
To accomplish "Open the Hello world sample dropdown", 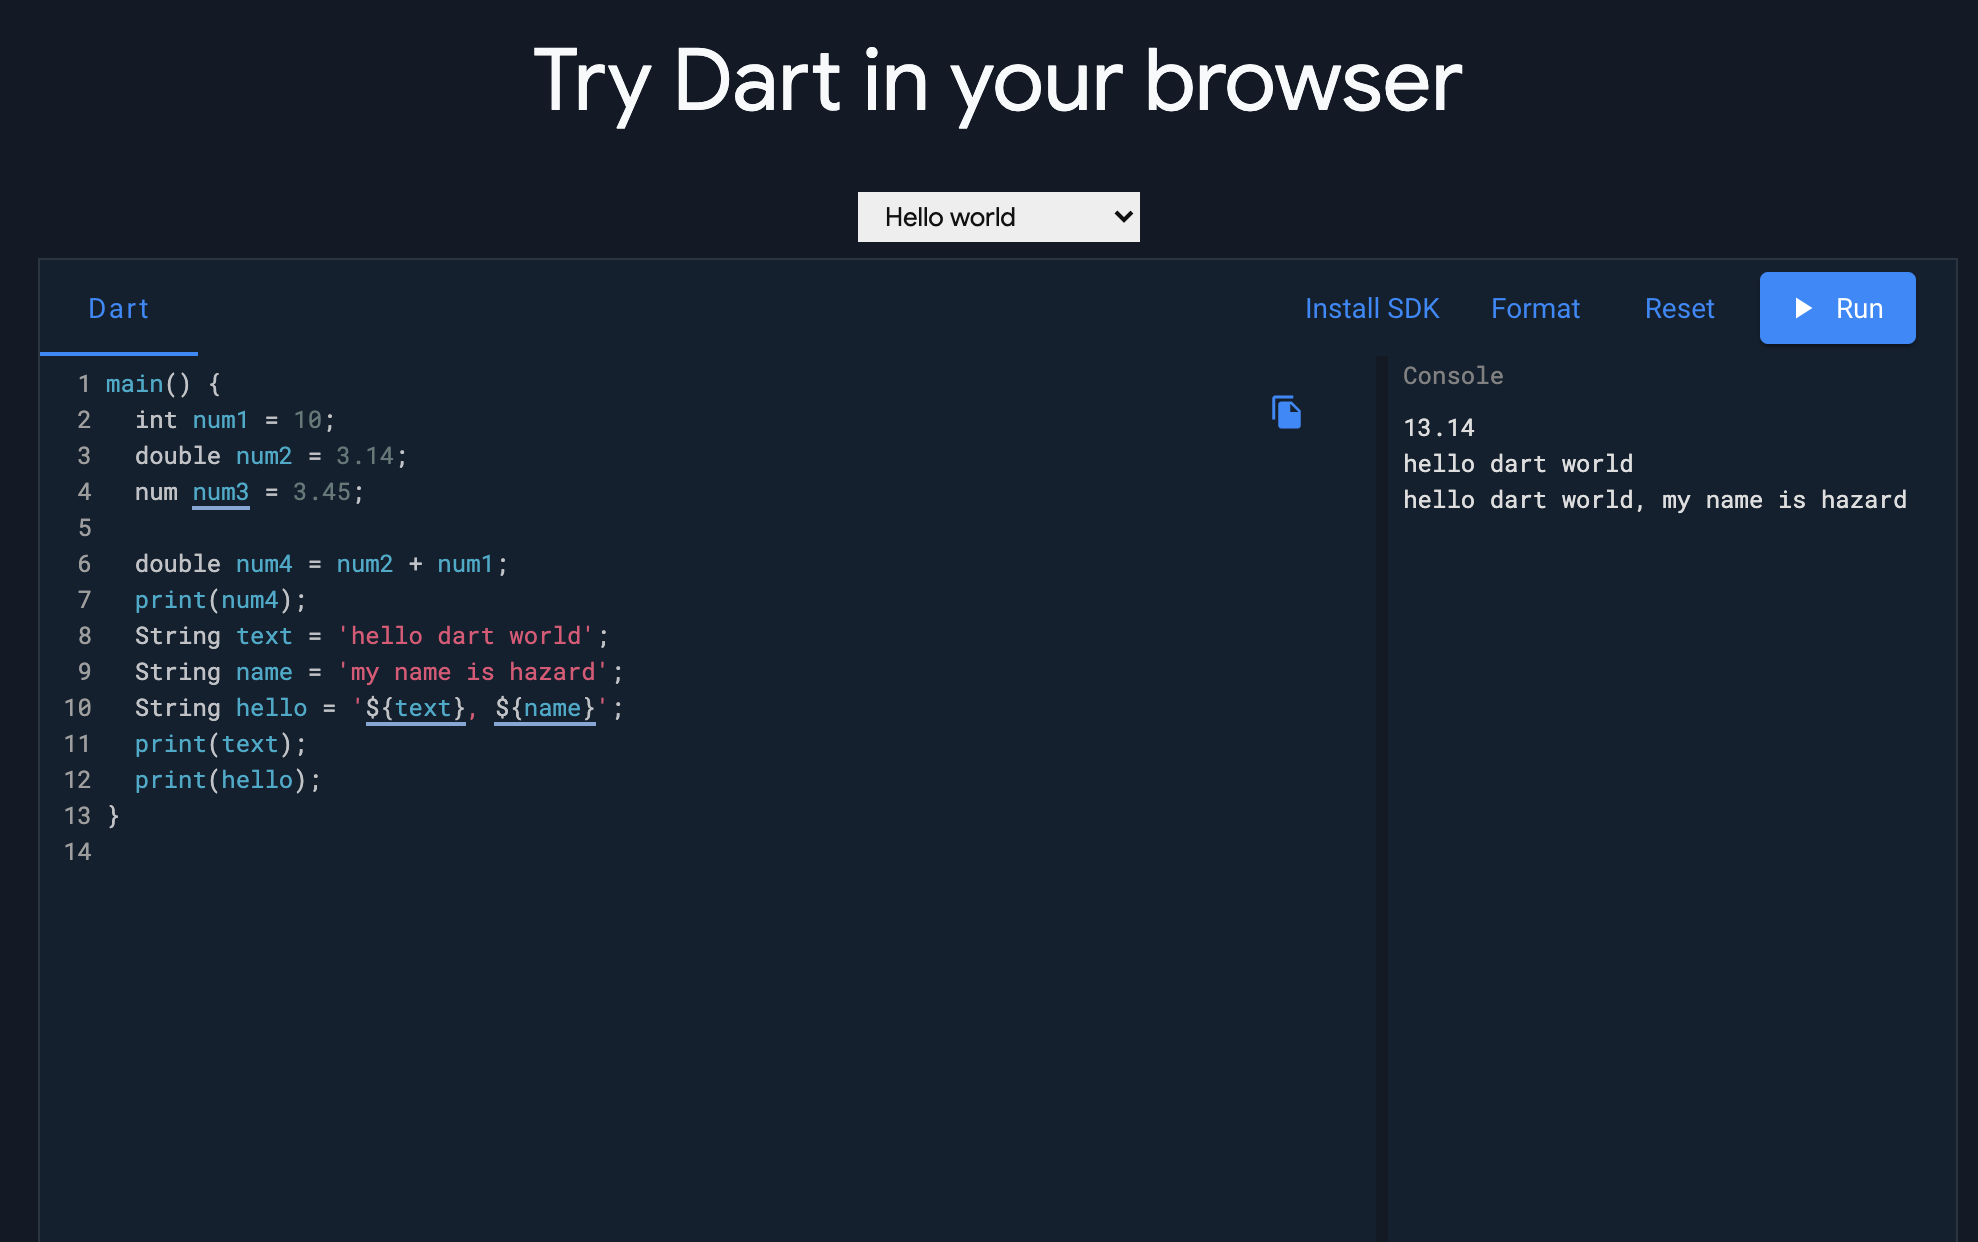I will pos(997,217).
